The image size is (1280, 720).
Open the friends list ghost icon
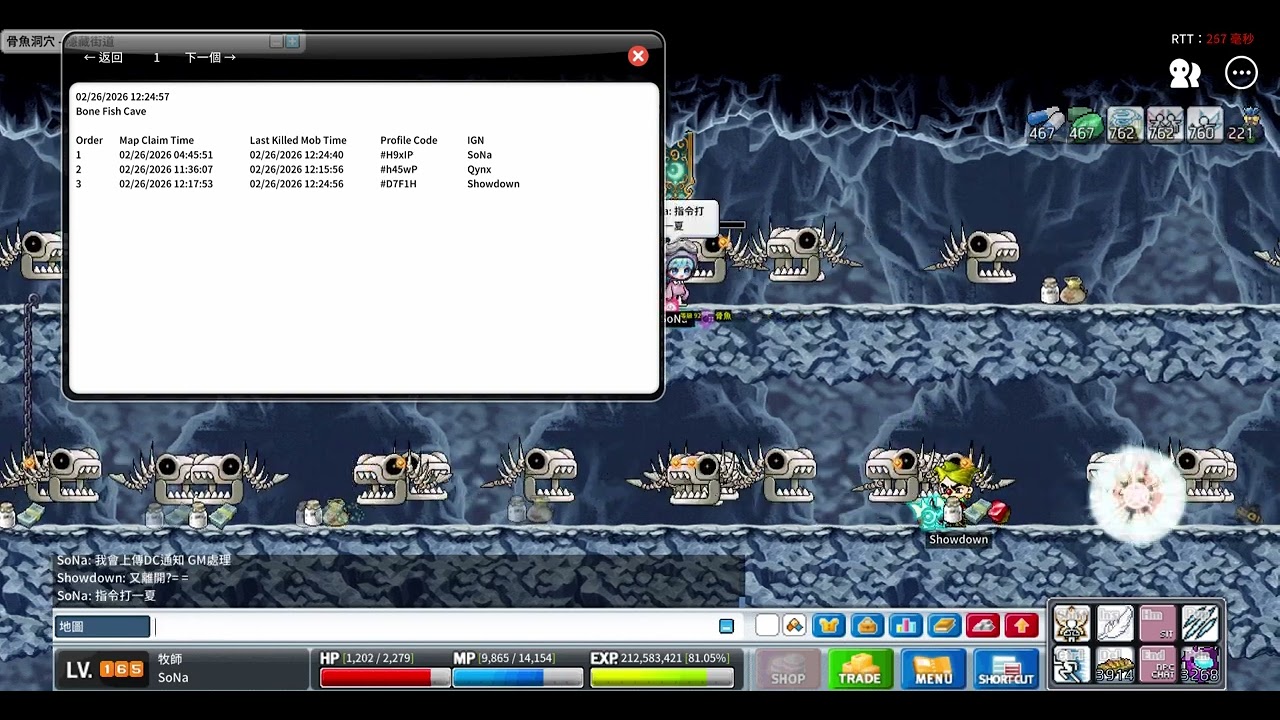click(1185, 73)
